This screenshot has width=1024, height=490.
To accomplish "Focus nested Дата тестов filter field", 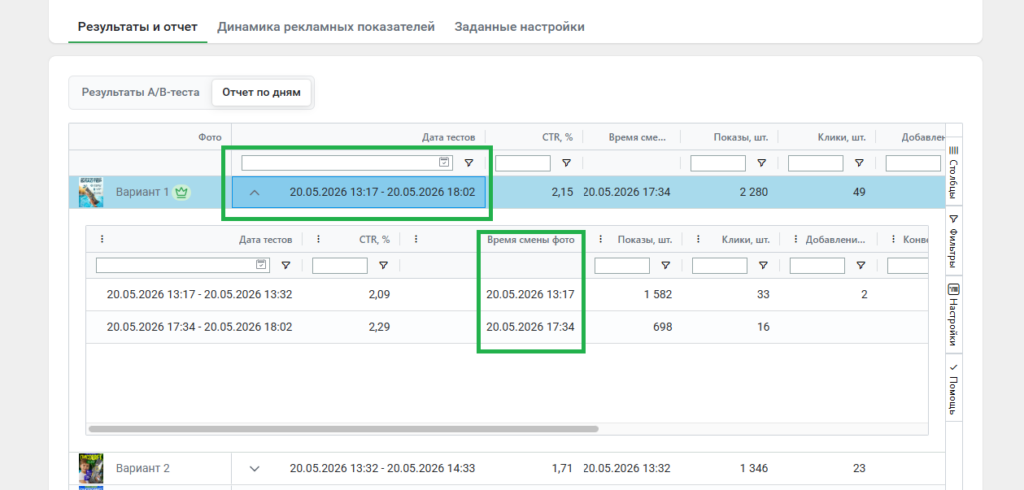I will 182,265.
